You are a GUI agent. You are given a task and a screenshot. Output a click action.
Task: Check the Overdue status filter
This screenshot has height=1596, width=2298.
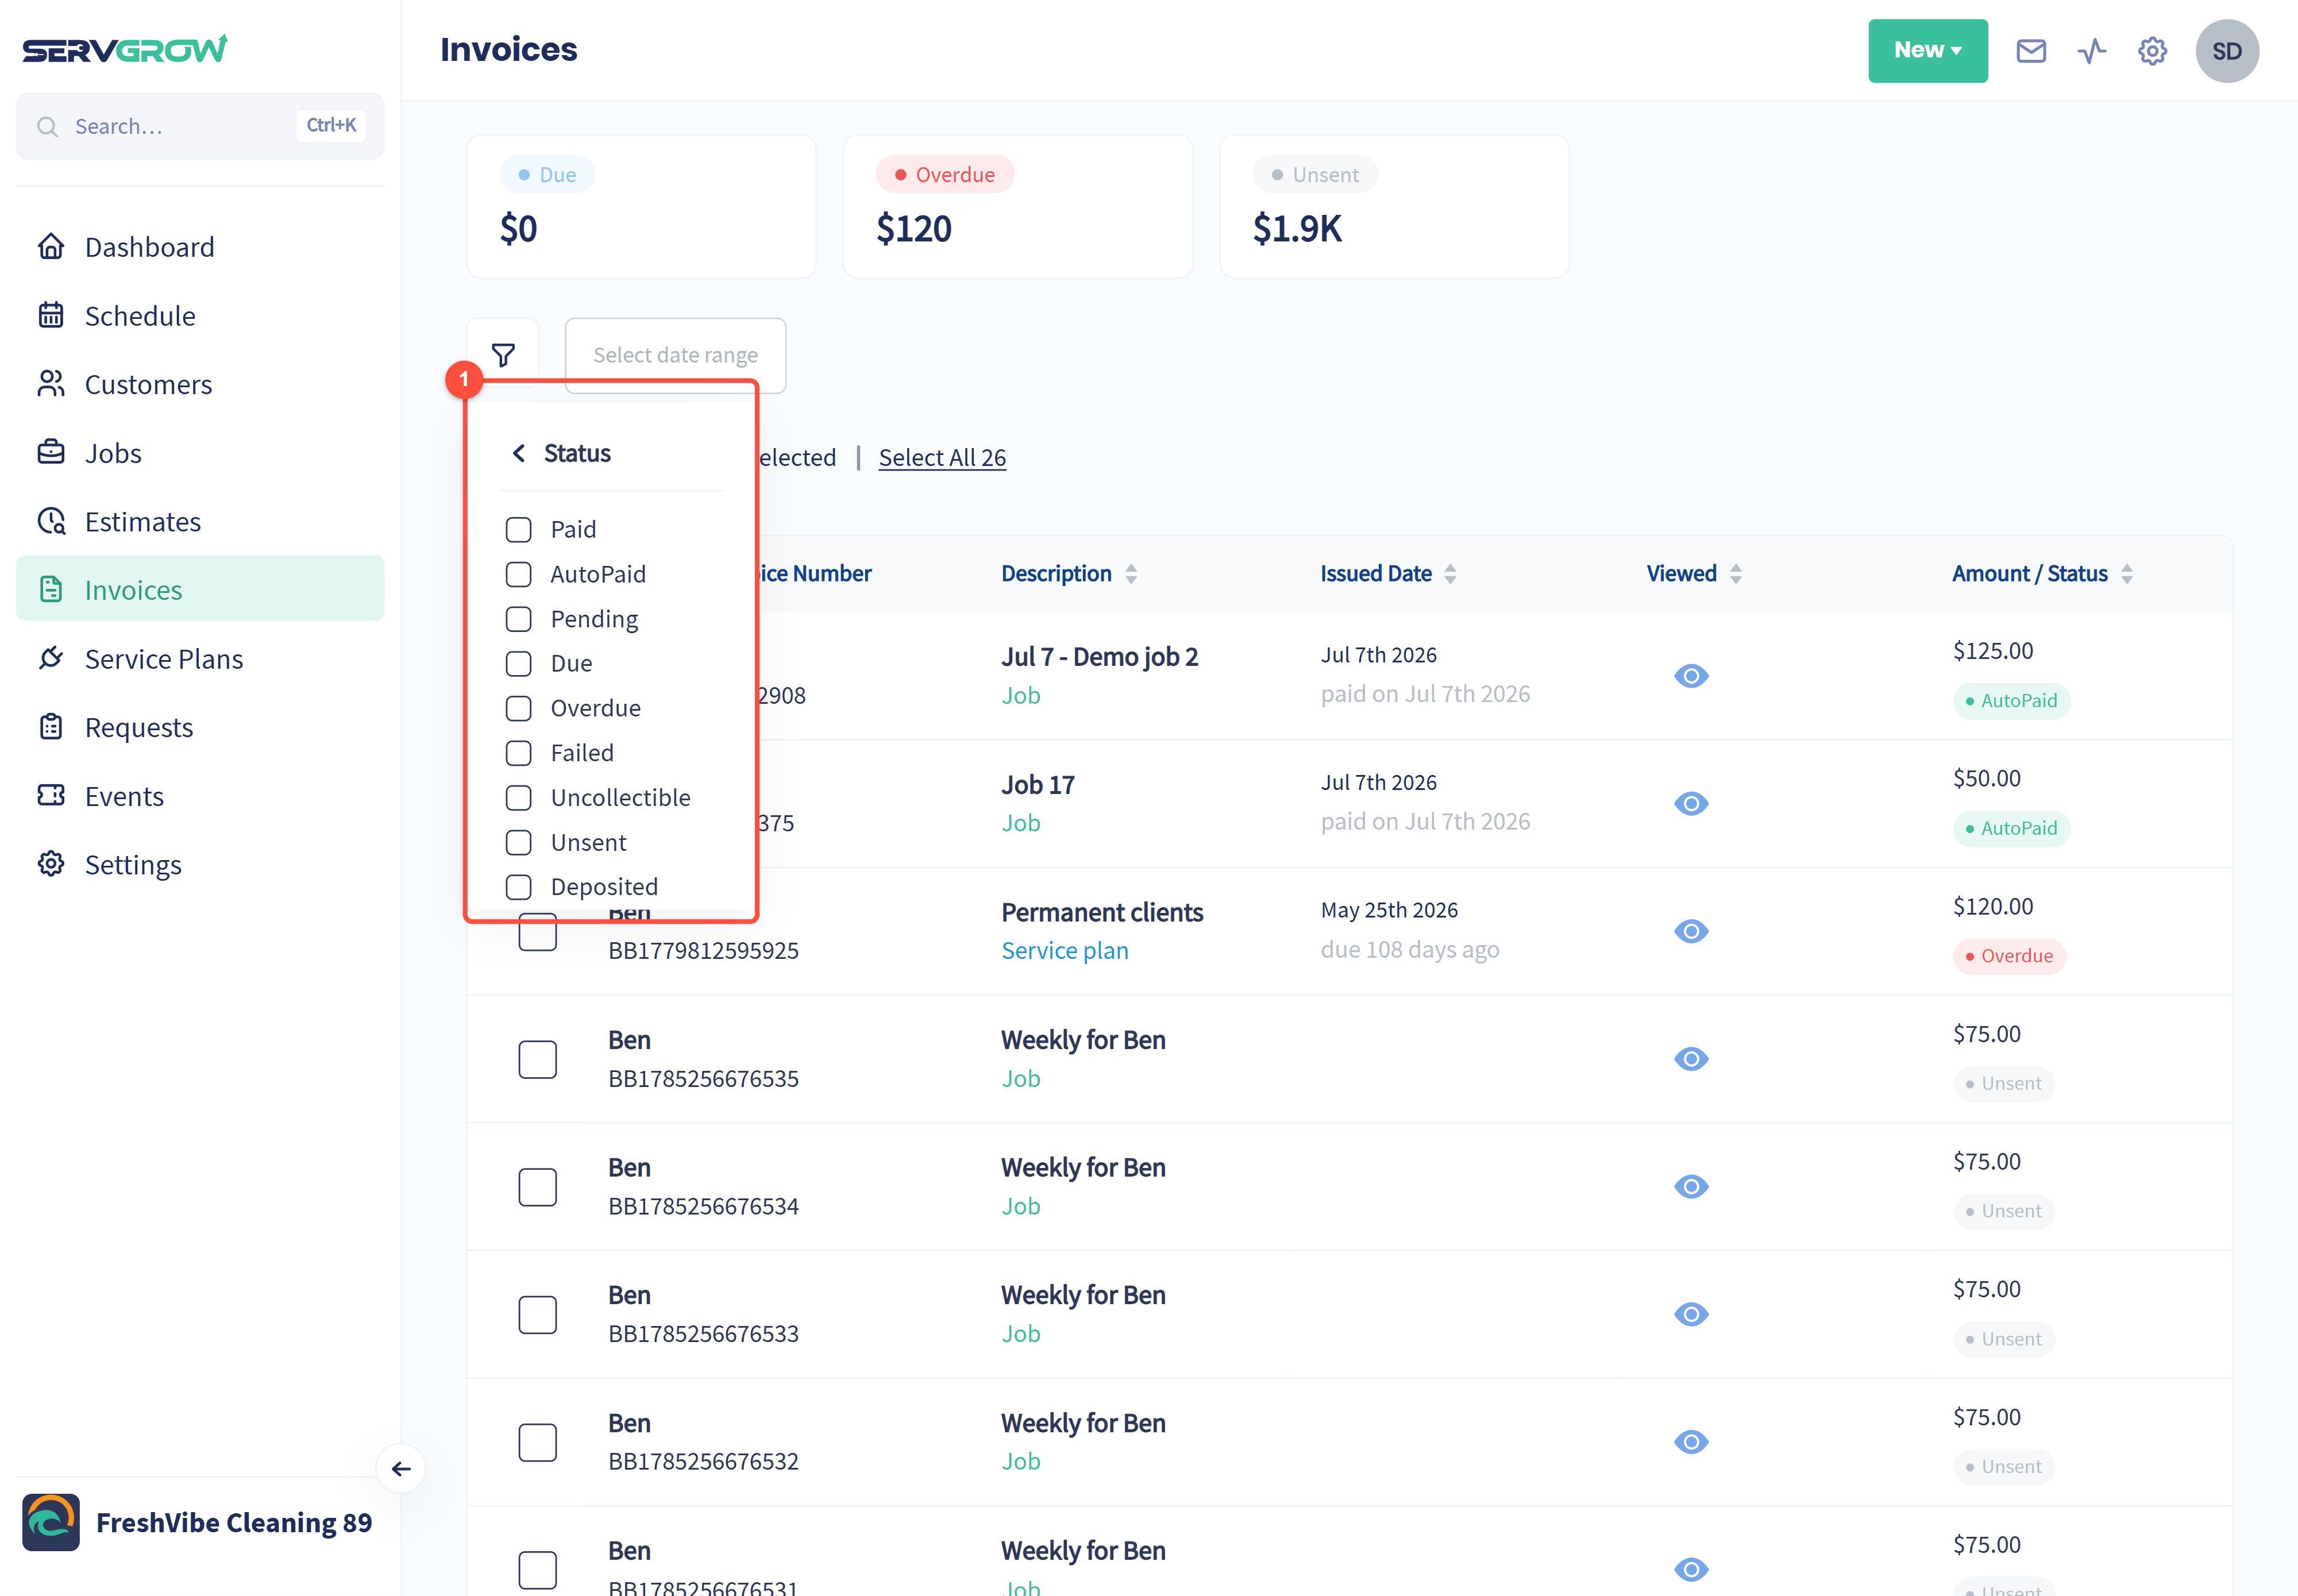click(518, 708)
